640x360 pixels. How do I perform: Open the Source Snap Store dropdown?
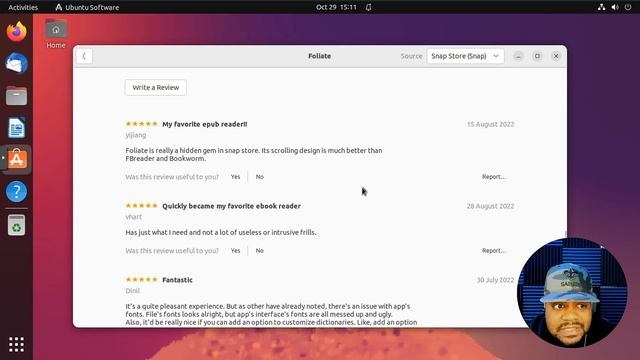point(465,56)
